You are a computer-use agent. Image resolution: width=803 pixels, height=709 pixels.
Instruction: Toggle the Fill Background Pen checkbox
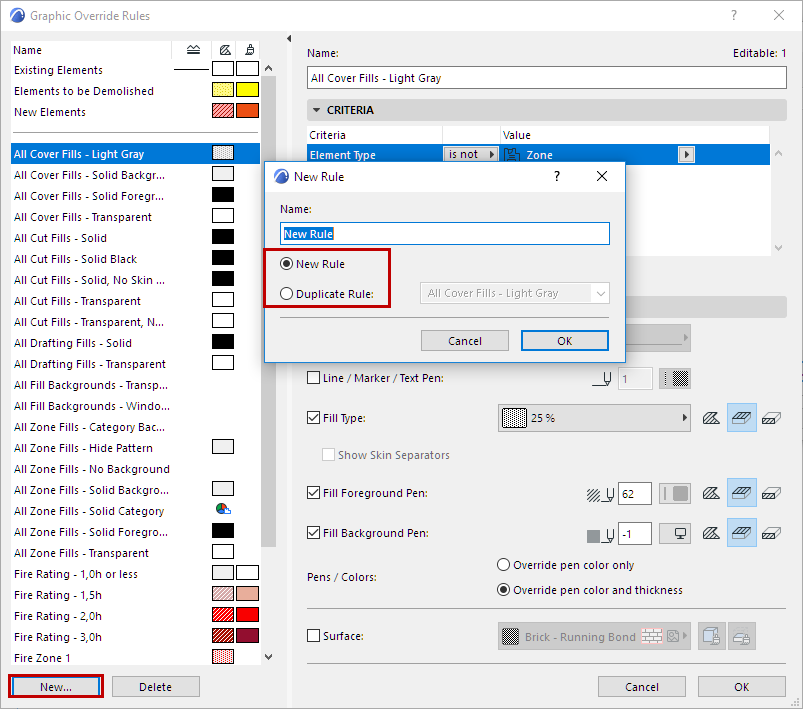click(x=313, y=533)
